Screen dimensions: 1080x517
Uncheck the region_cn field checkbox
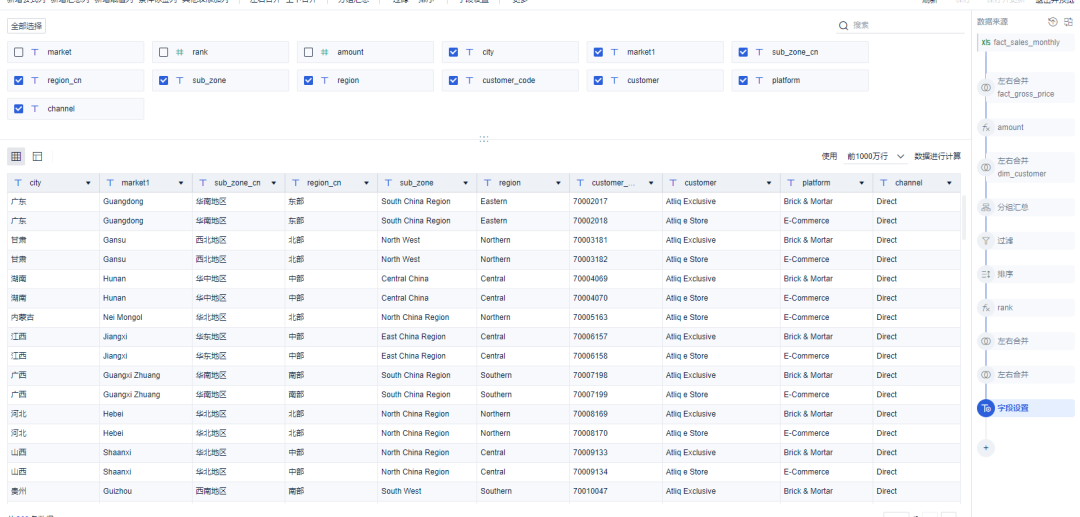pos(19,81)
